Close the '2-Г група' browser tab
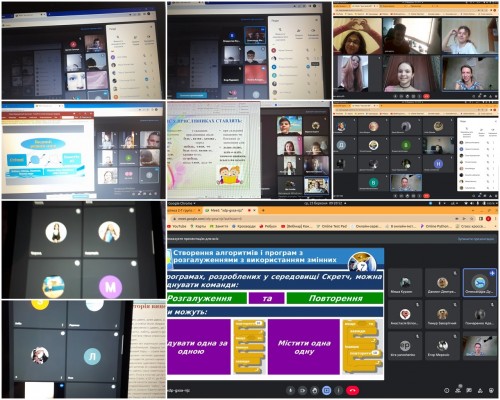 [199, 211]
